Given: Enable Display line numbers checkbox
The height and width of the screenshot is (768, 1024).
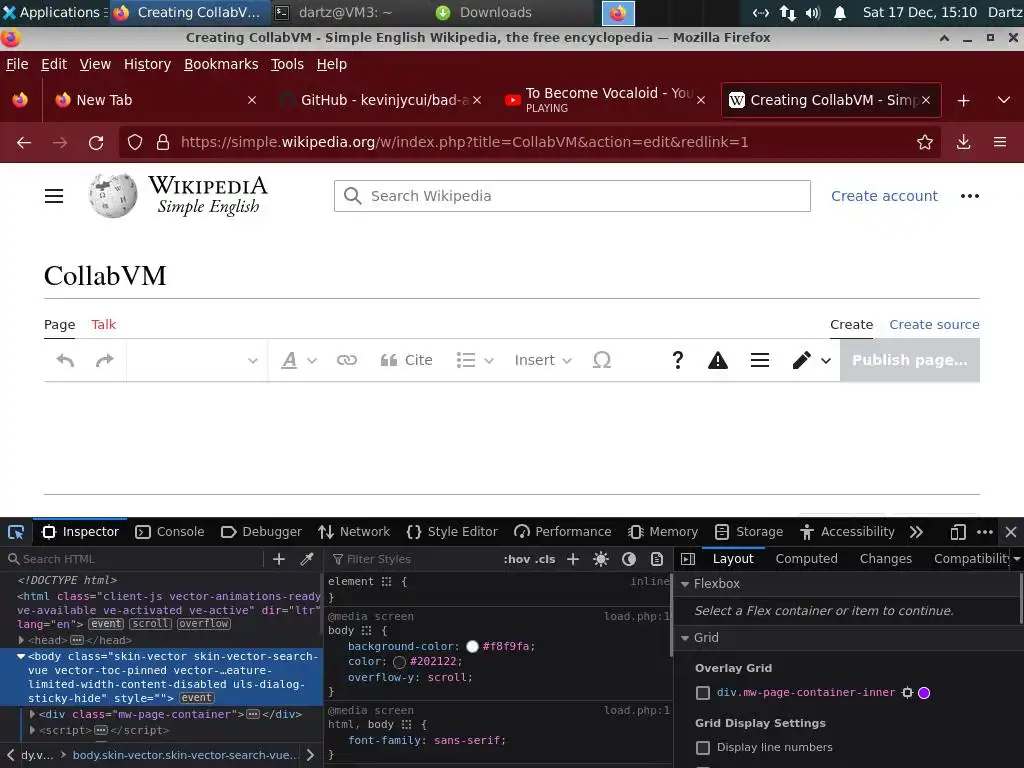Looking at the screenshot, I should 703,748.
